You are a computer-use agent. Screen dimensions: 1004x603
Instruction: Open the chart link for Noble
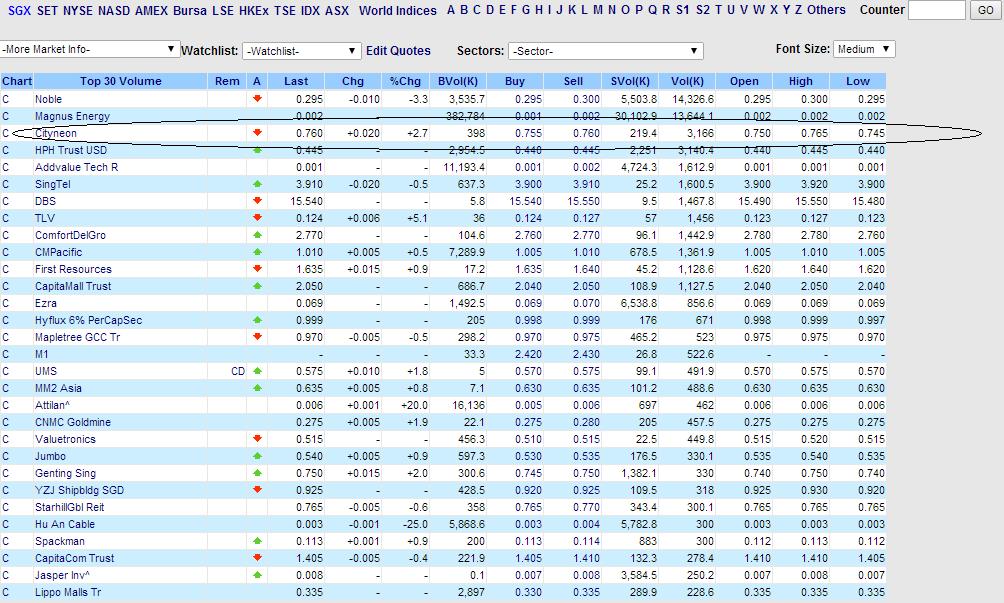(6, 99)
